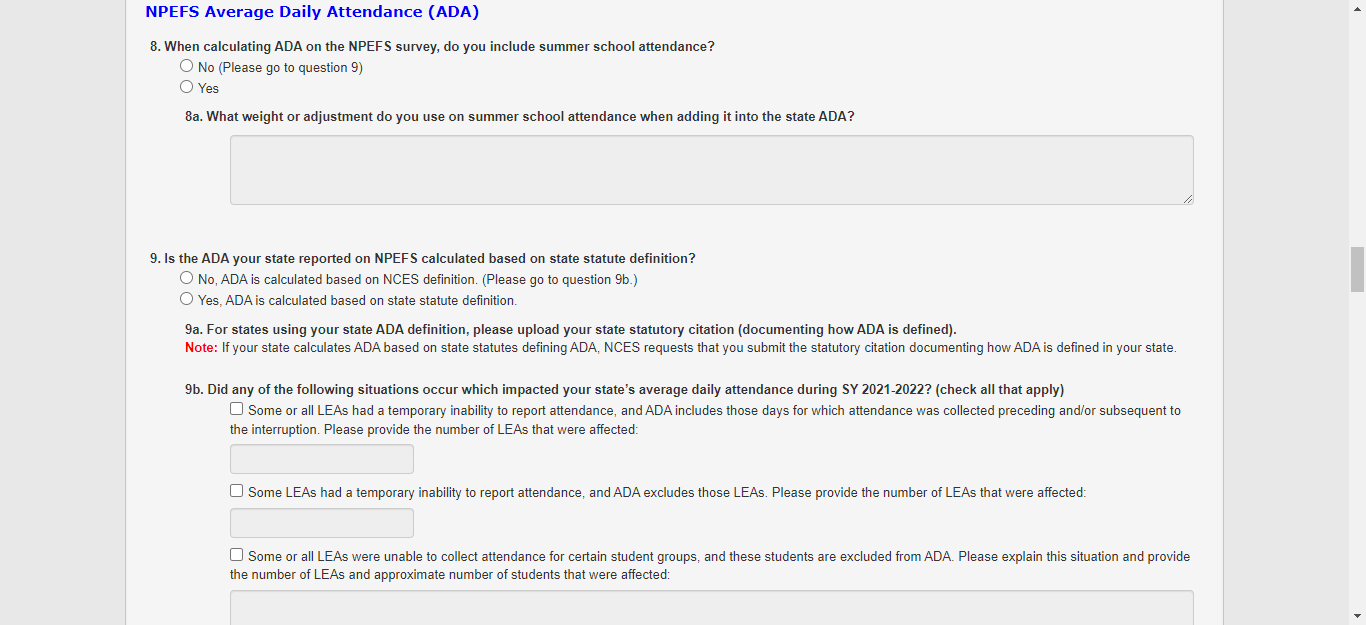1366x625 pixels.
Task: Click the scrollbar down arrow
Action: point(1357,616)
